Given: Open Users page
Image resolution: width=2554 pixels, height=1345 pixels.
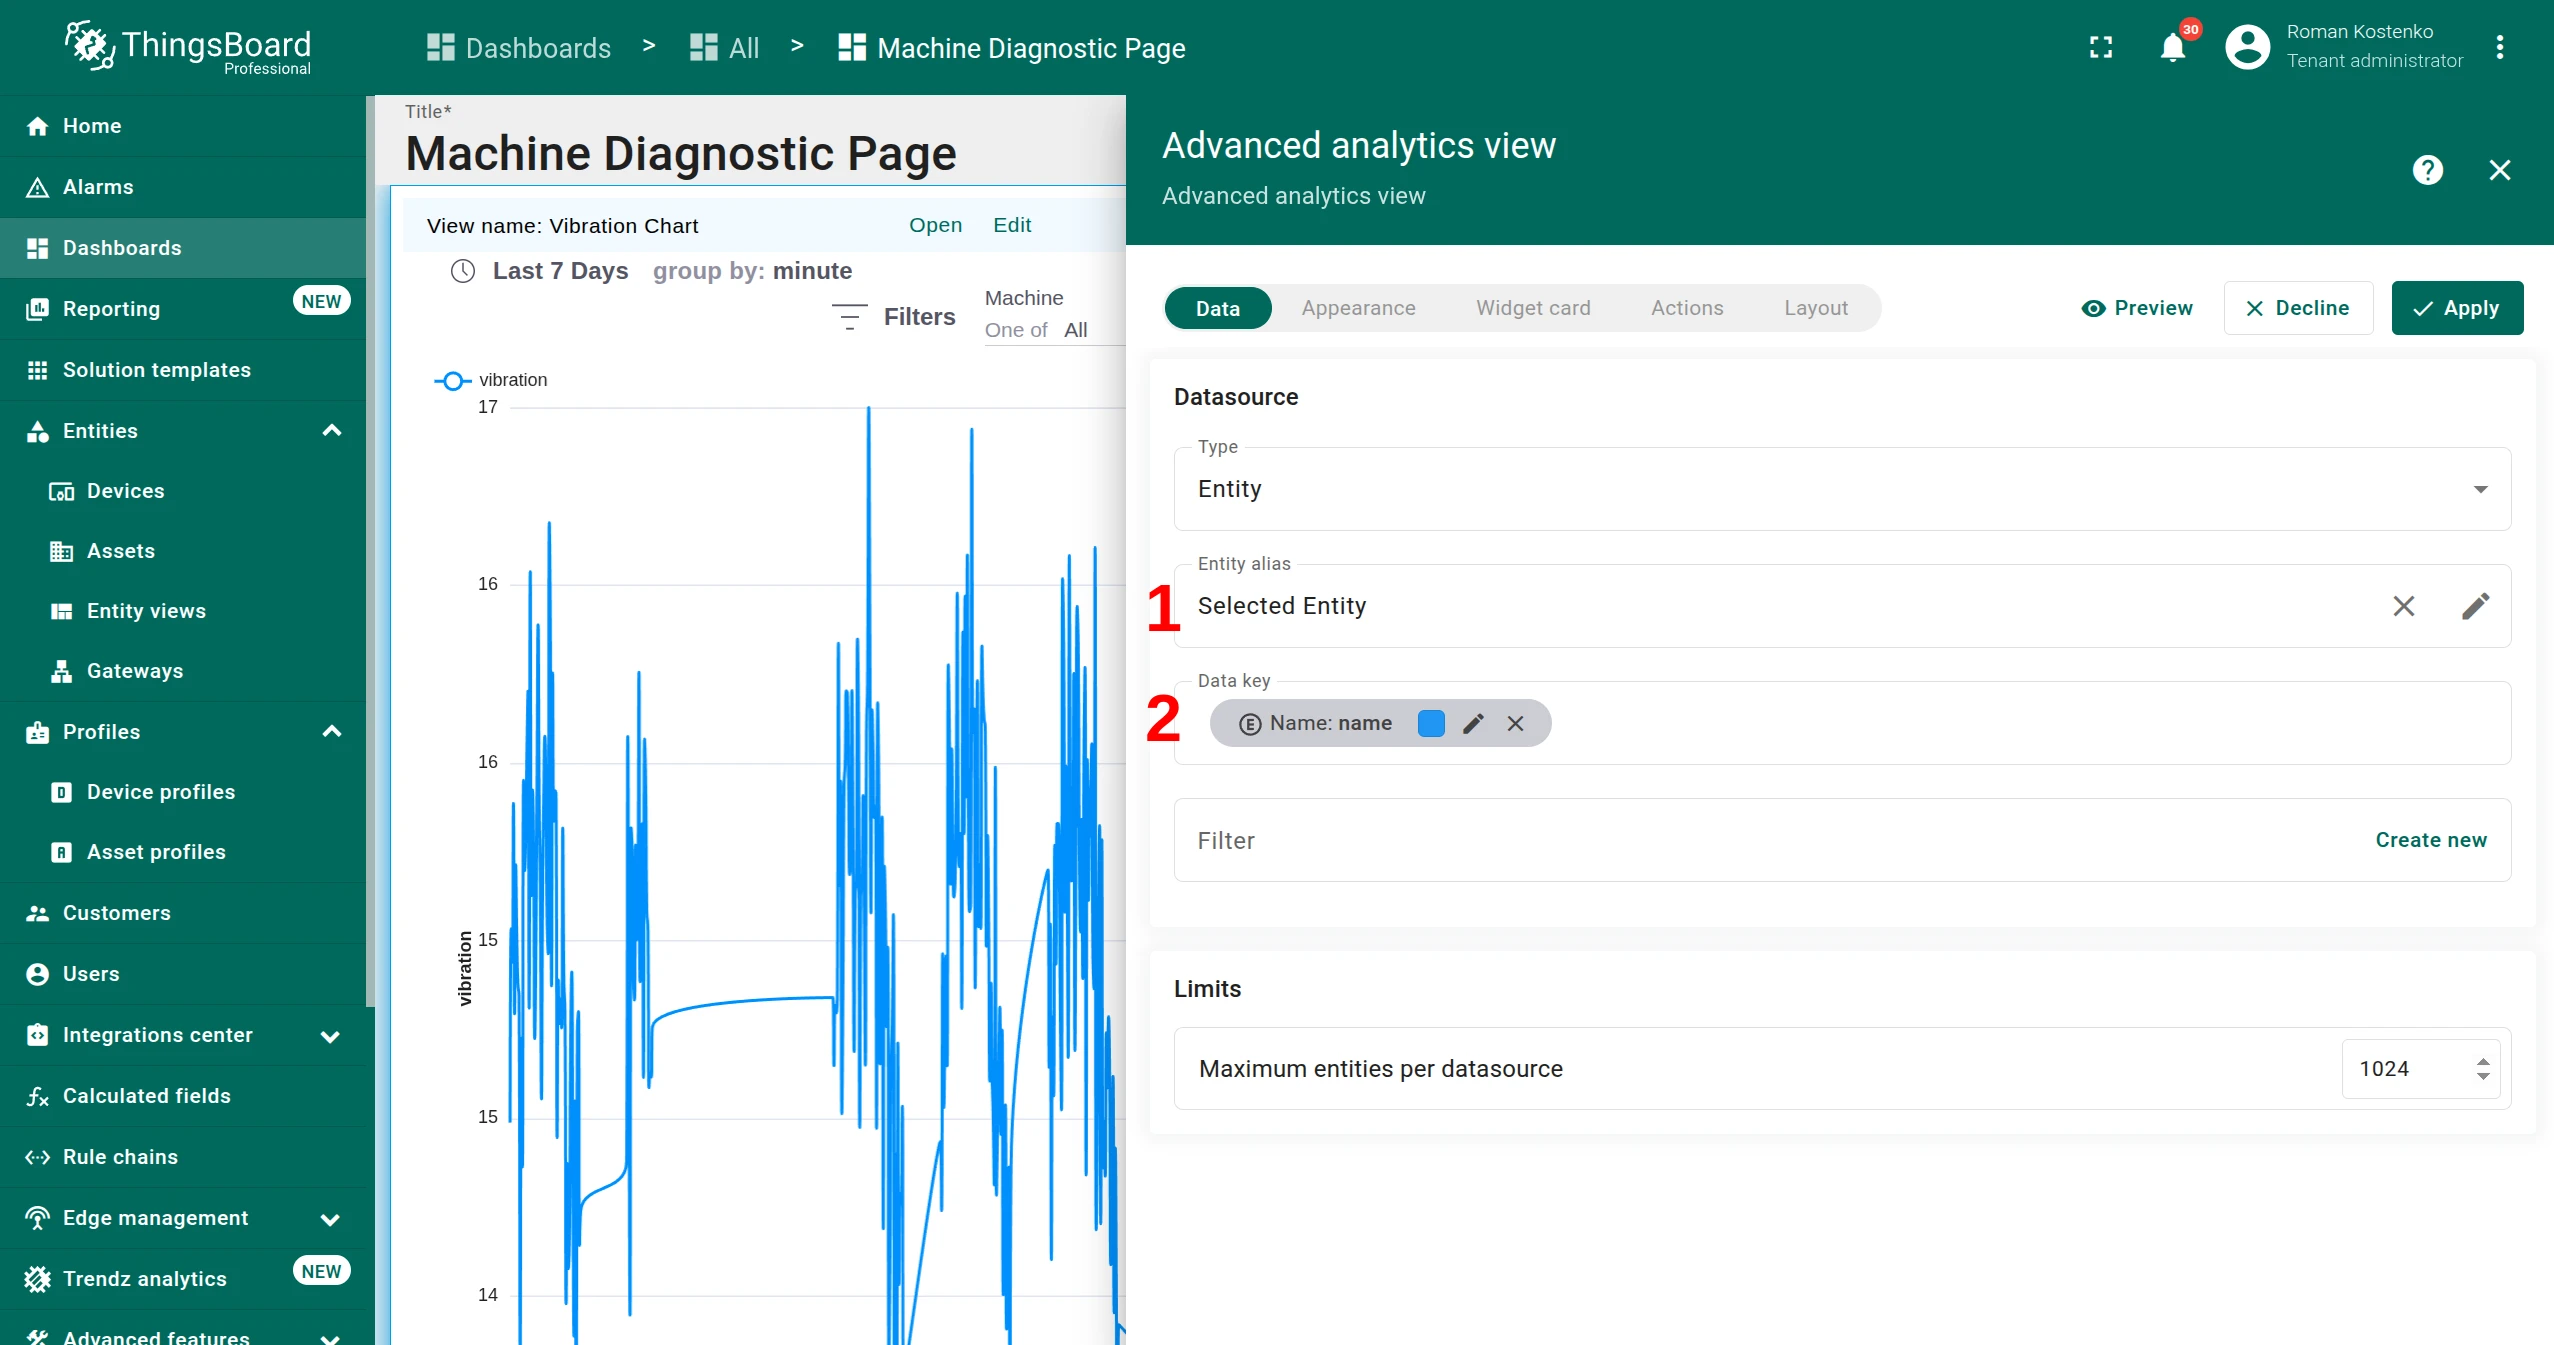Looking at the screenshot, I should click(183, 974).
